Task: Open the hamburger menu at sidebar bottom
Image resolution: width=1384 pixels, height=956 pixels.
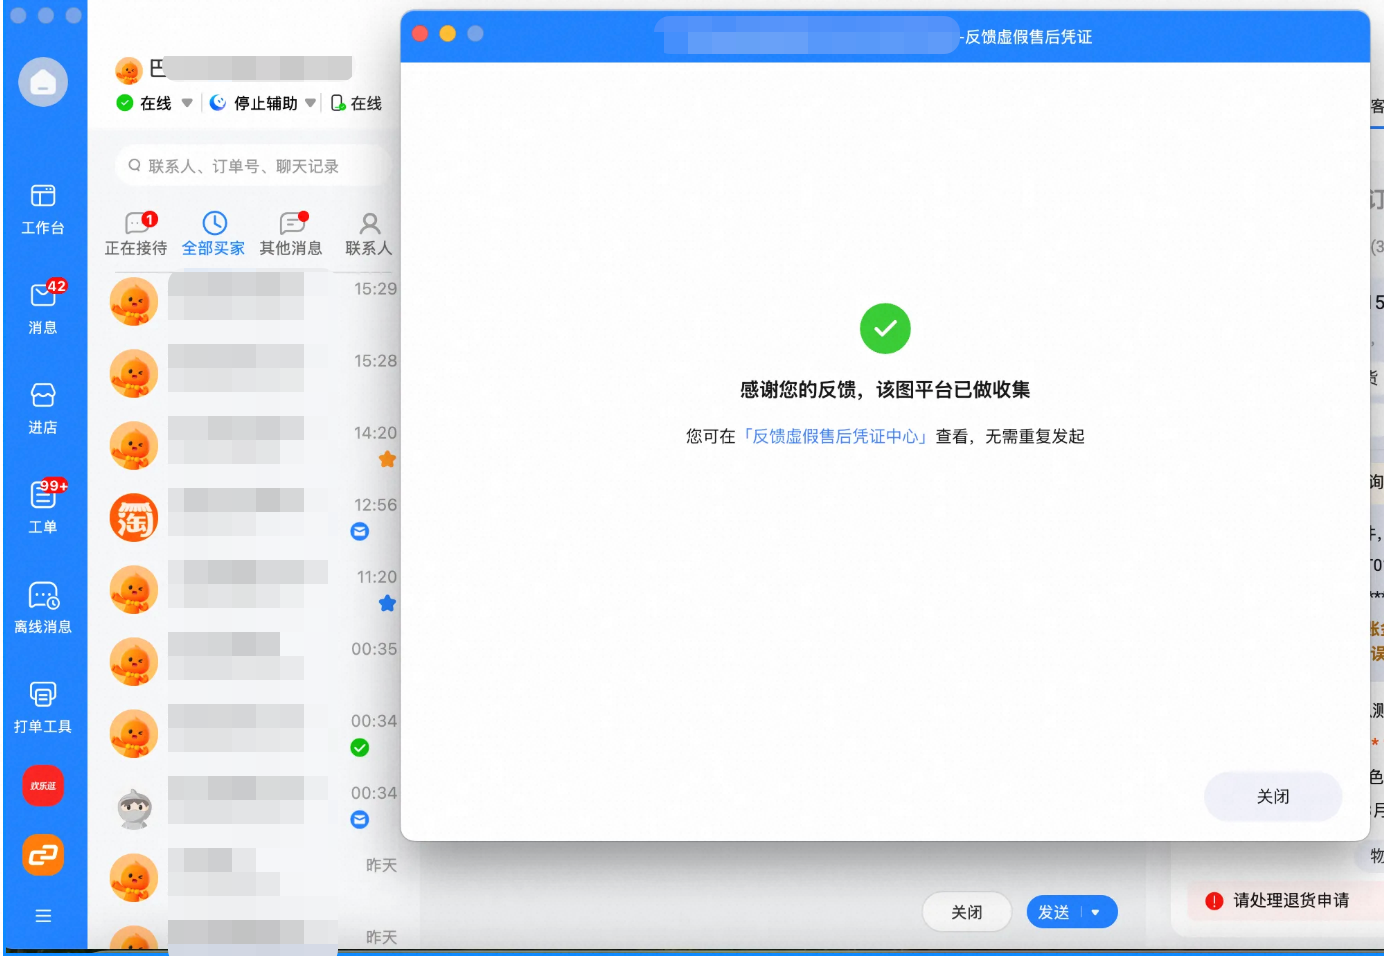Action: [43, 915]
